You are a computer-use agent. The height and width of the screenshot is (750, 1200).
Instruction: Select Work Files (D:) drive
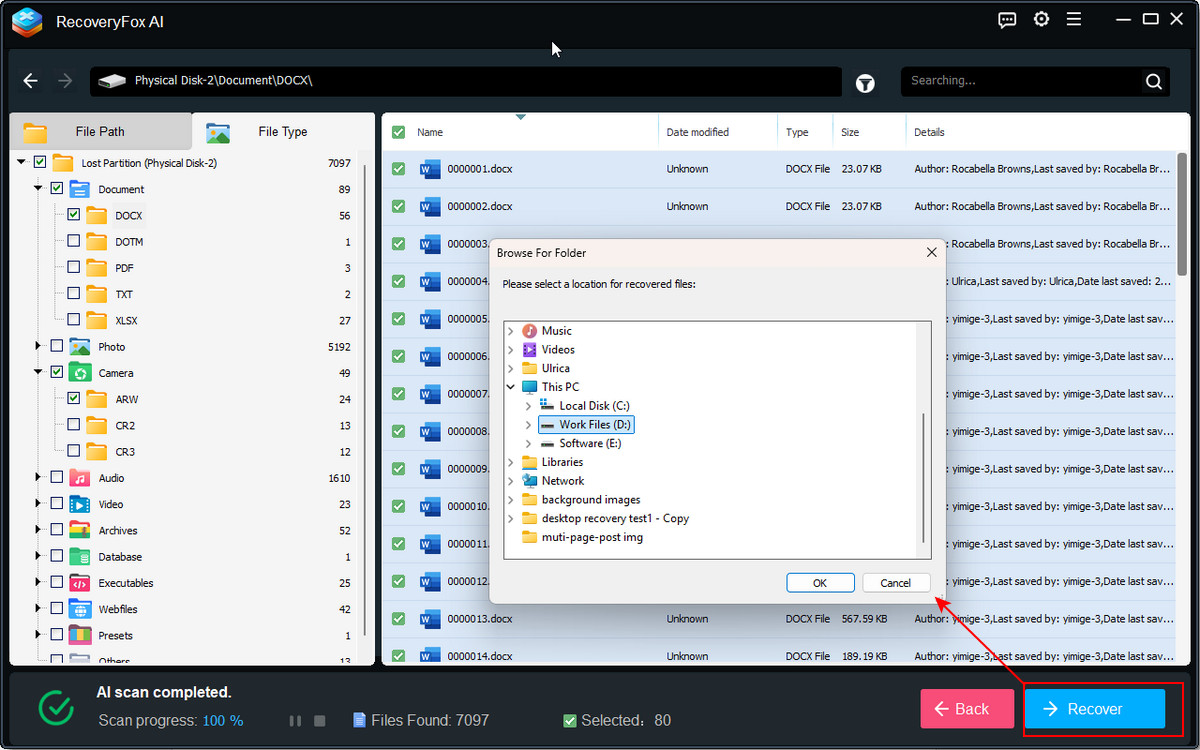[586, 425]
